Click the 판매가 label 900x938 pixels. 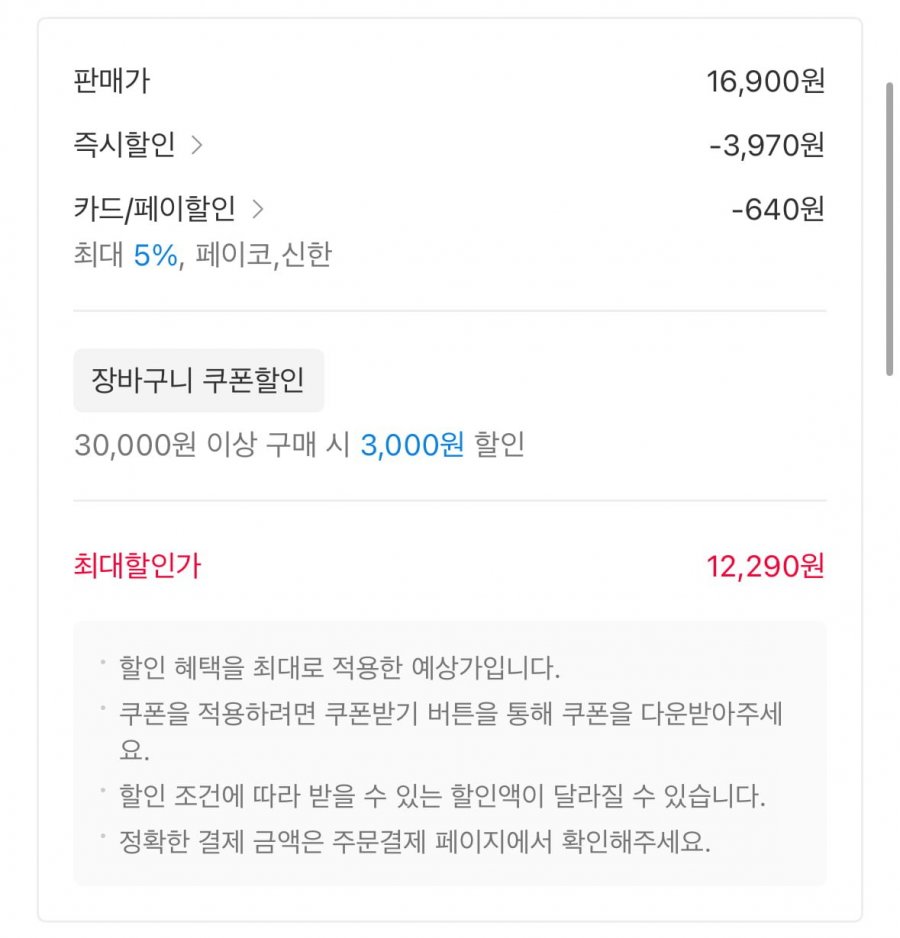pyautogui.click(x=111, y=81)
